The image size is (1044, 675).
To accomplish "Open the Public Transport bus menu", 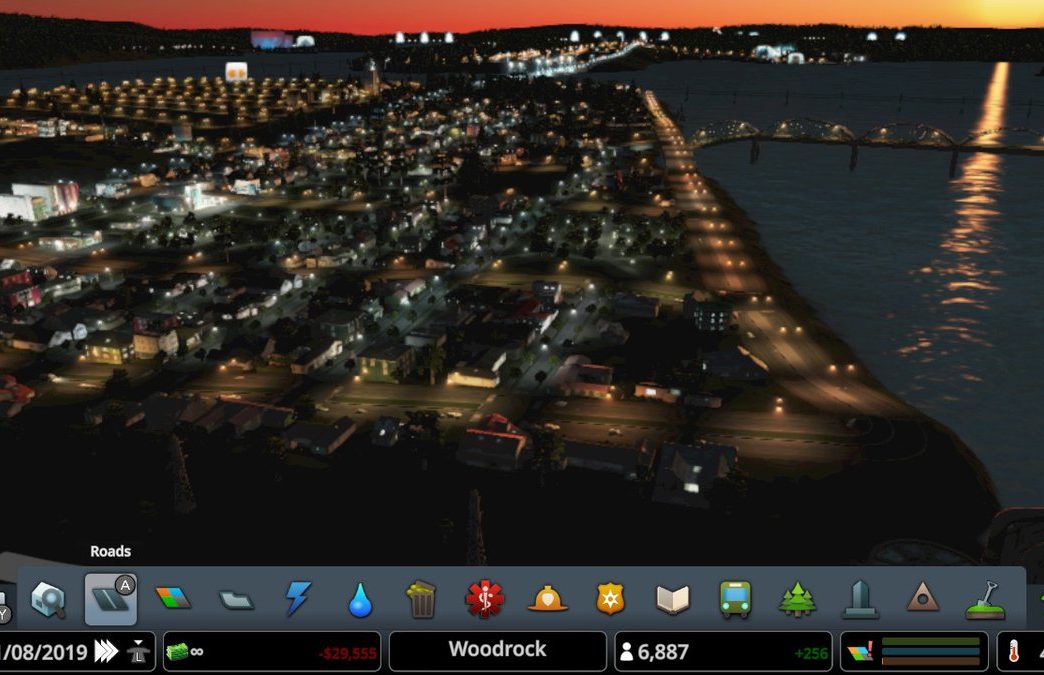I will [x=735, y=599].
